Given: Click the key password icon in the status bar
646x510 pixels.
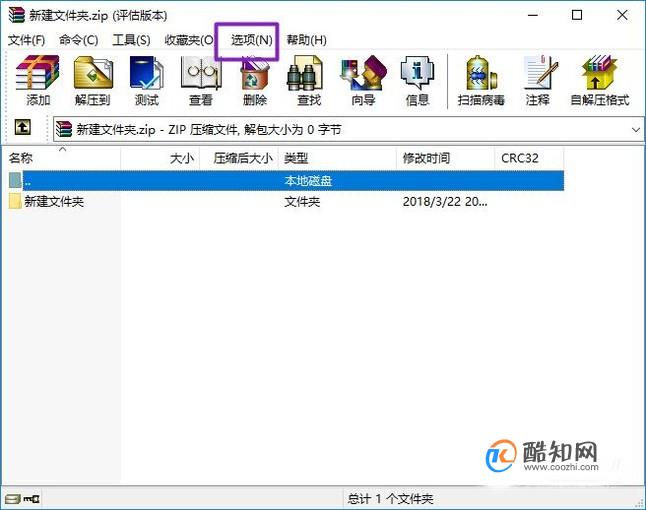Looking at the screenshot, I should [x=32, y=499].
